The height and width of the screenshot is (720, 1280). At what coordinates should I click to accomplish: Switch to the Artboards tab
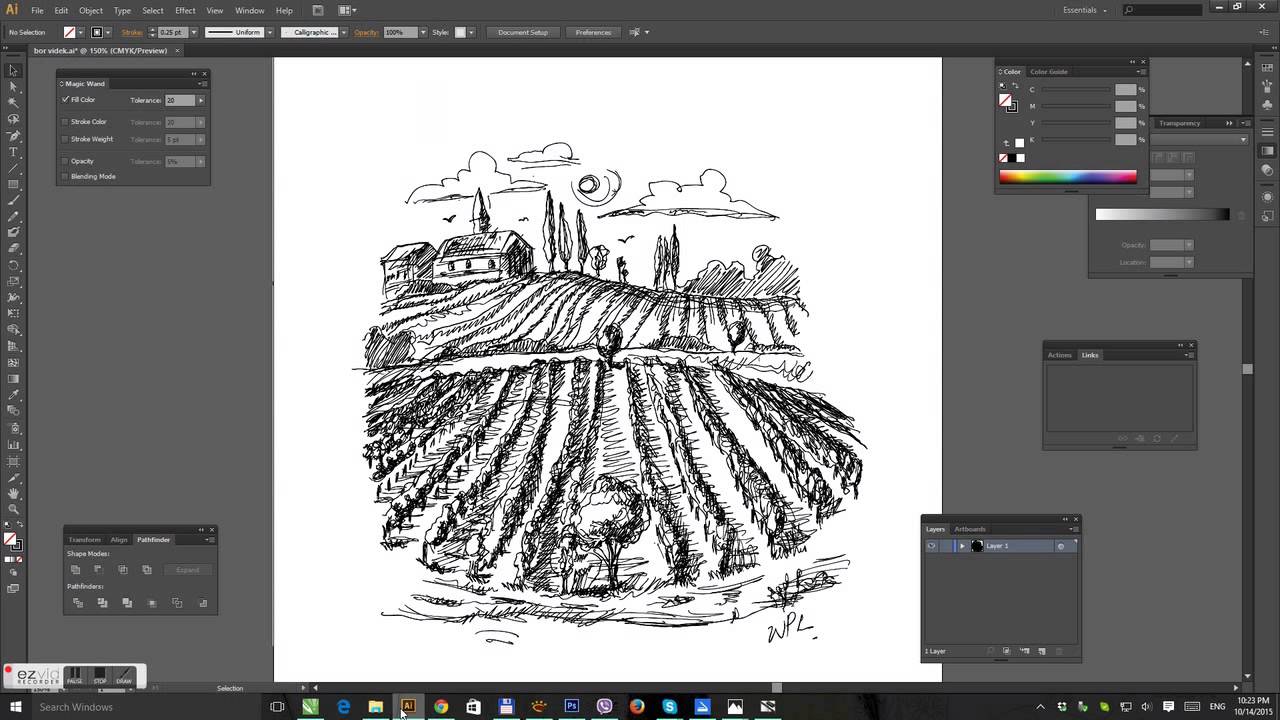click(969, 529)
